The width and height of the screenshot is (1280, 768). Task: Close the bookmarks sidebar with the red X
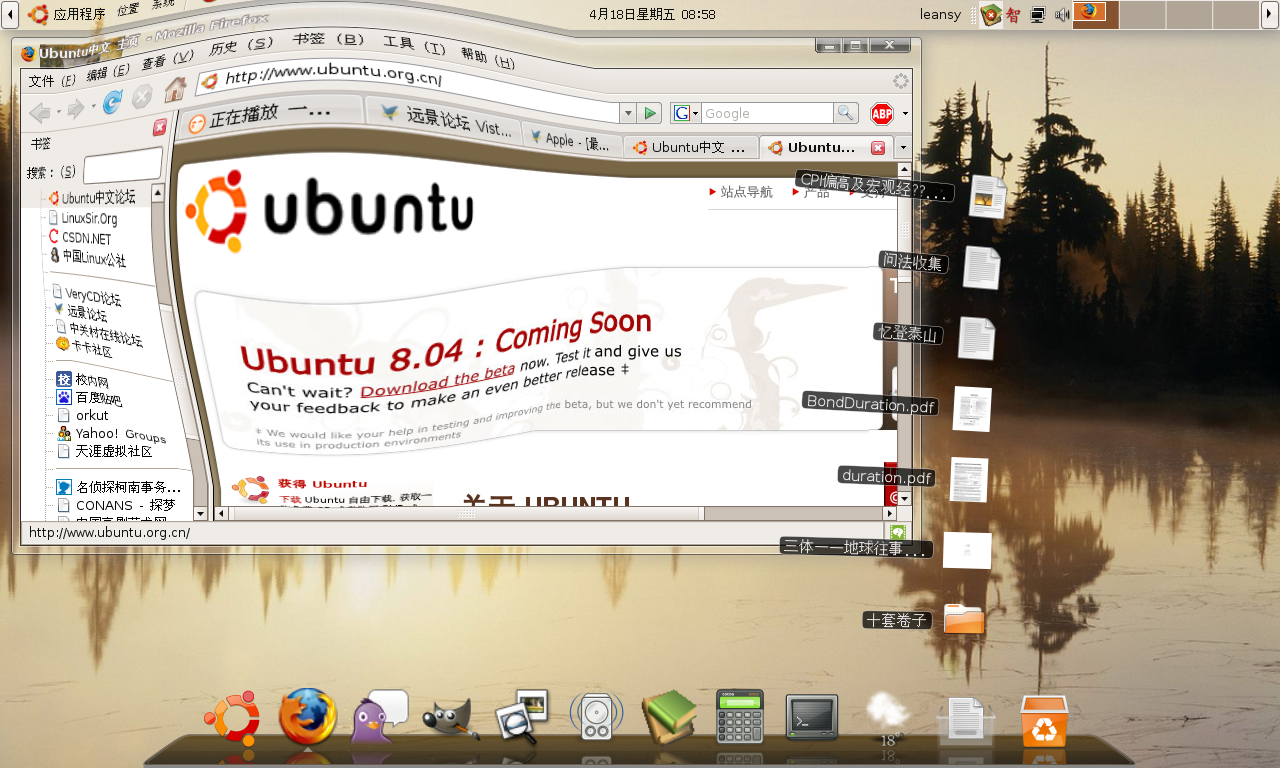tap(159, 128)
